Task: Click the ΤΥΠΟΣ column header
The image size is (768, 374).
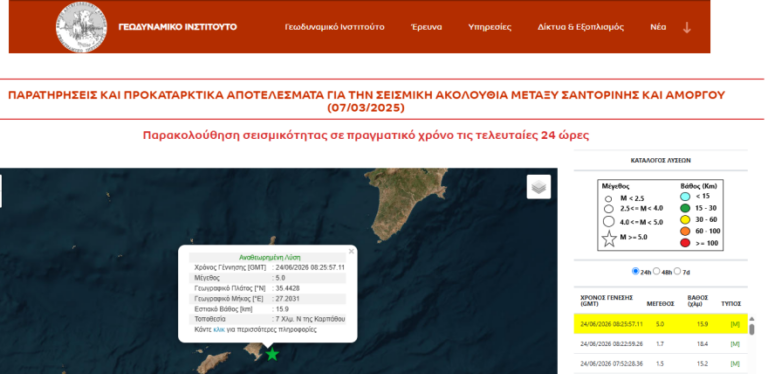Action: pos(731,304)
